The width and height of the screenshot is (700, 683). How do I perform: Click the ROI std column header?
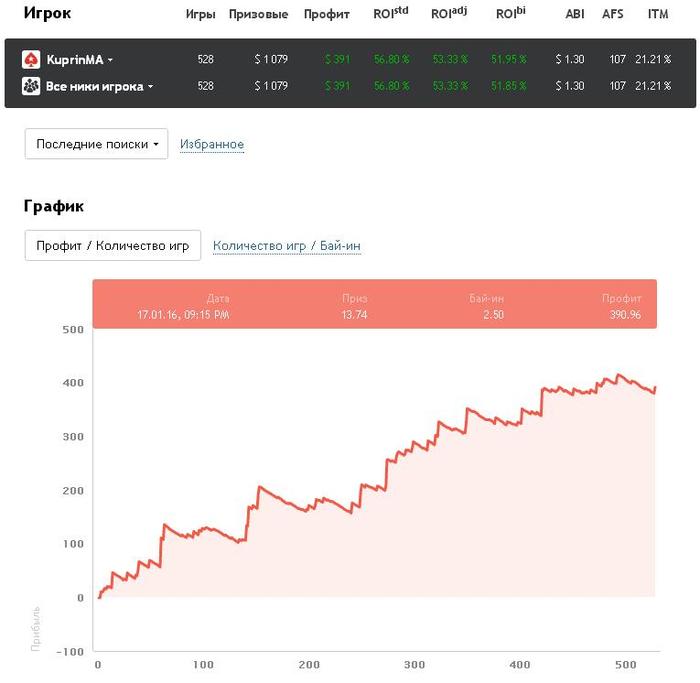click(x=391, y=14)
